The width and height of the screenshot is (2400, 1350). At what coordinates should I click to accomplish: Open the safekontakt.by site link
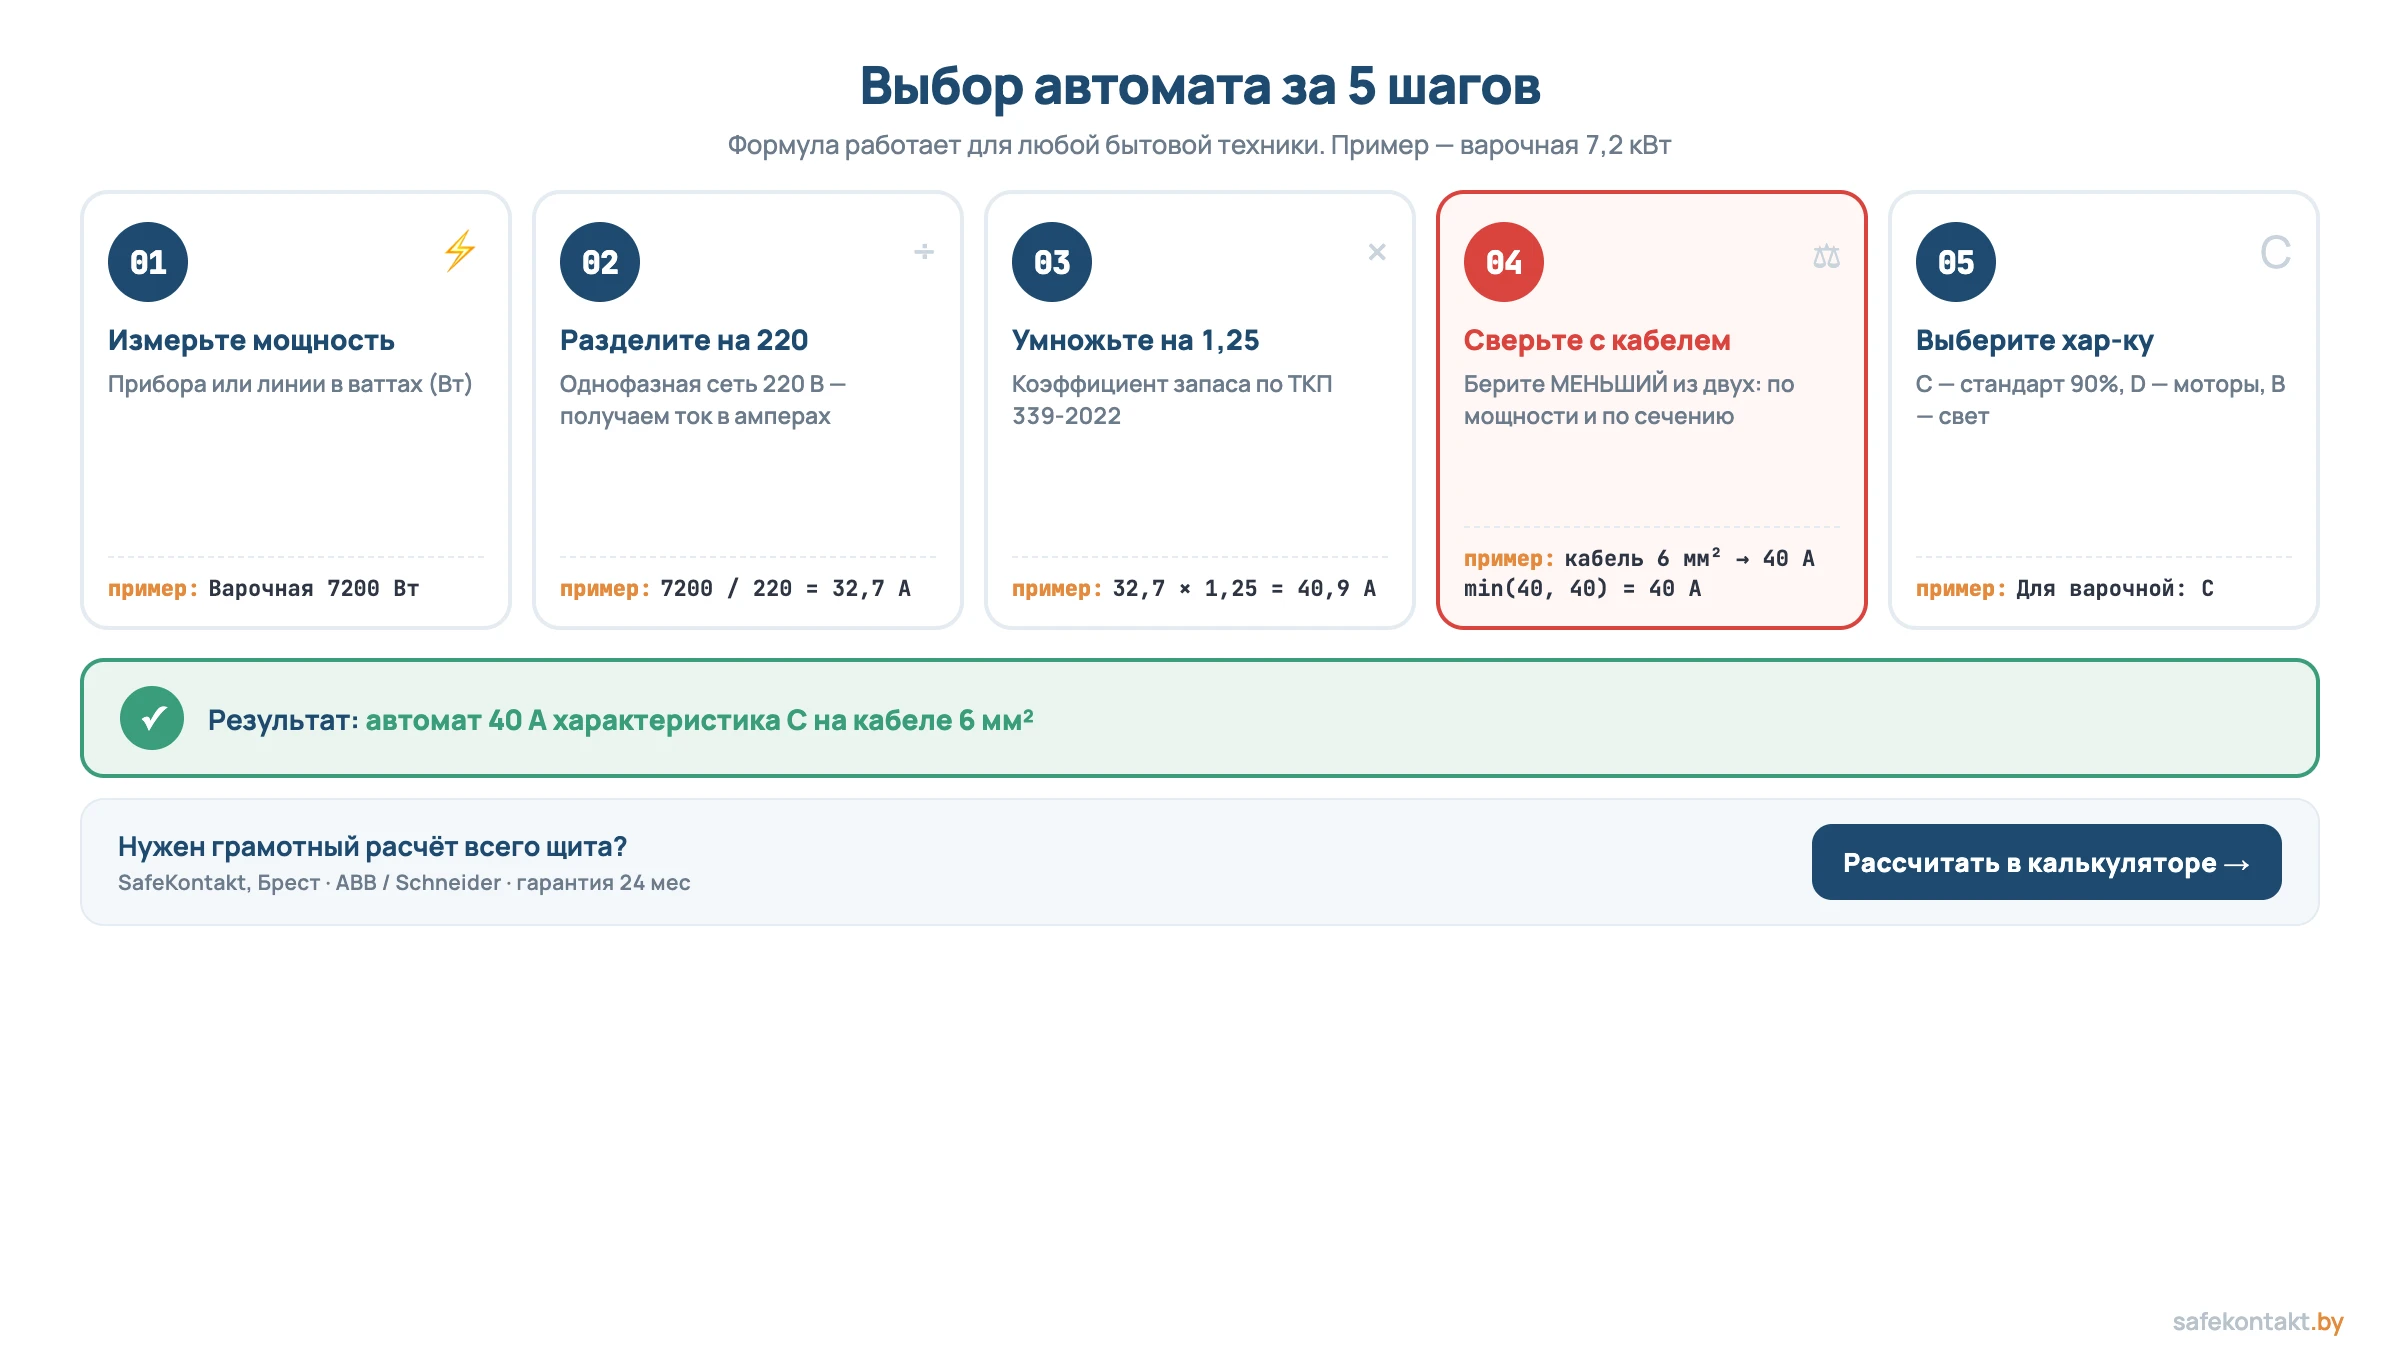[2258, 1322]
